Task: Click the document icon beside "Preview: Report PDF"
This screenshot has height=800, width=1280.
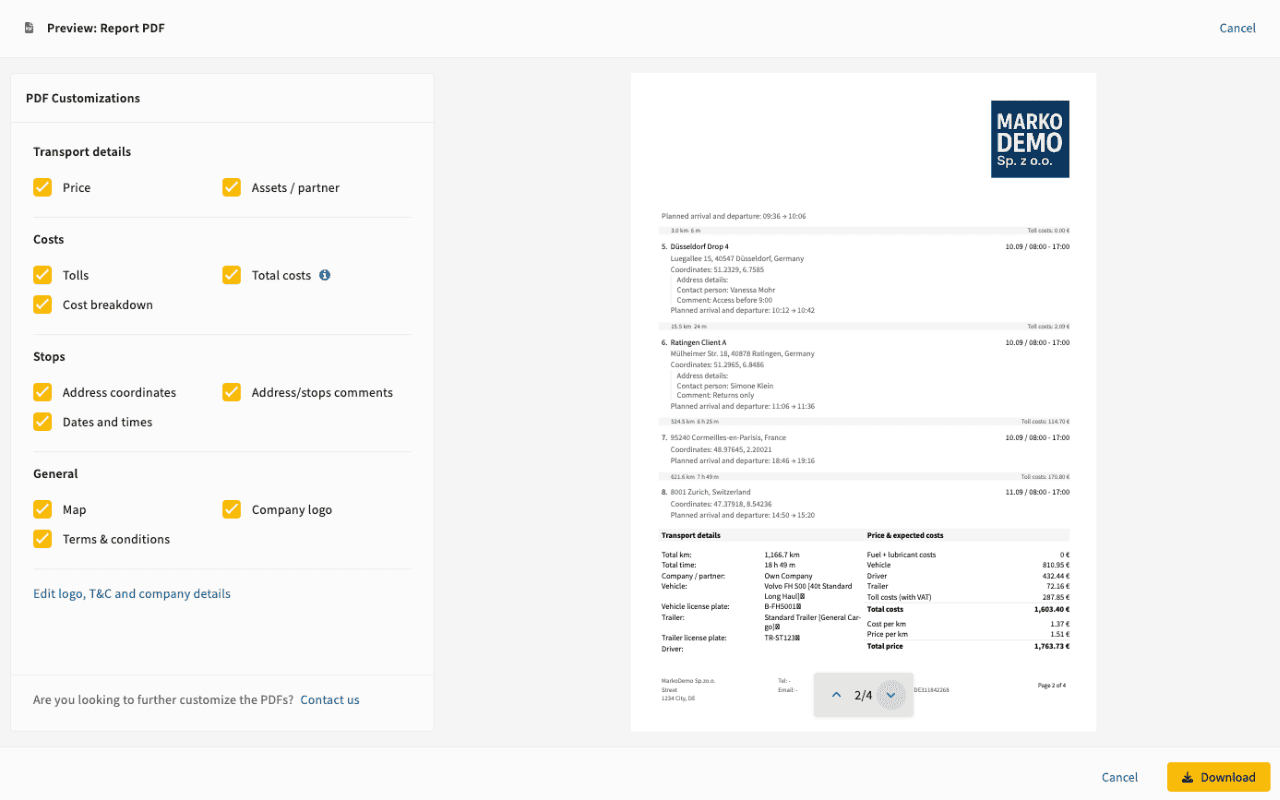Action: coord(29,28)
